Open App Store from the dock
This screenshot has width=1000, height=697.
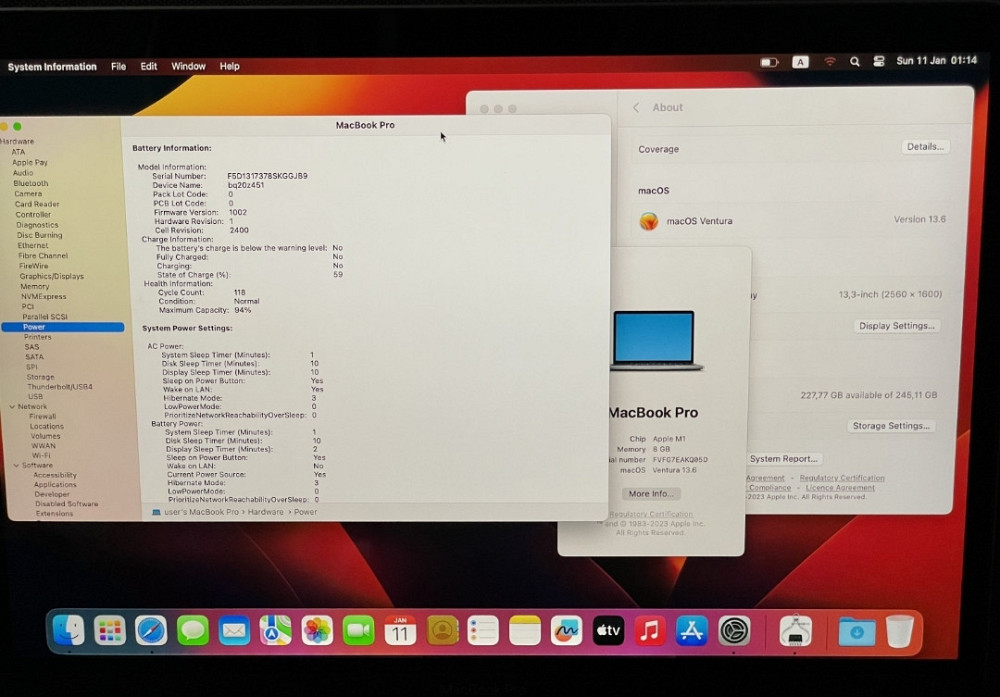(692, 630)
